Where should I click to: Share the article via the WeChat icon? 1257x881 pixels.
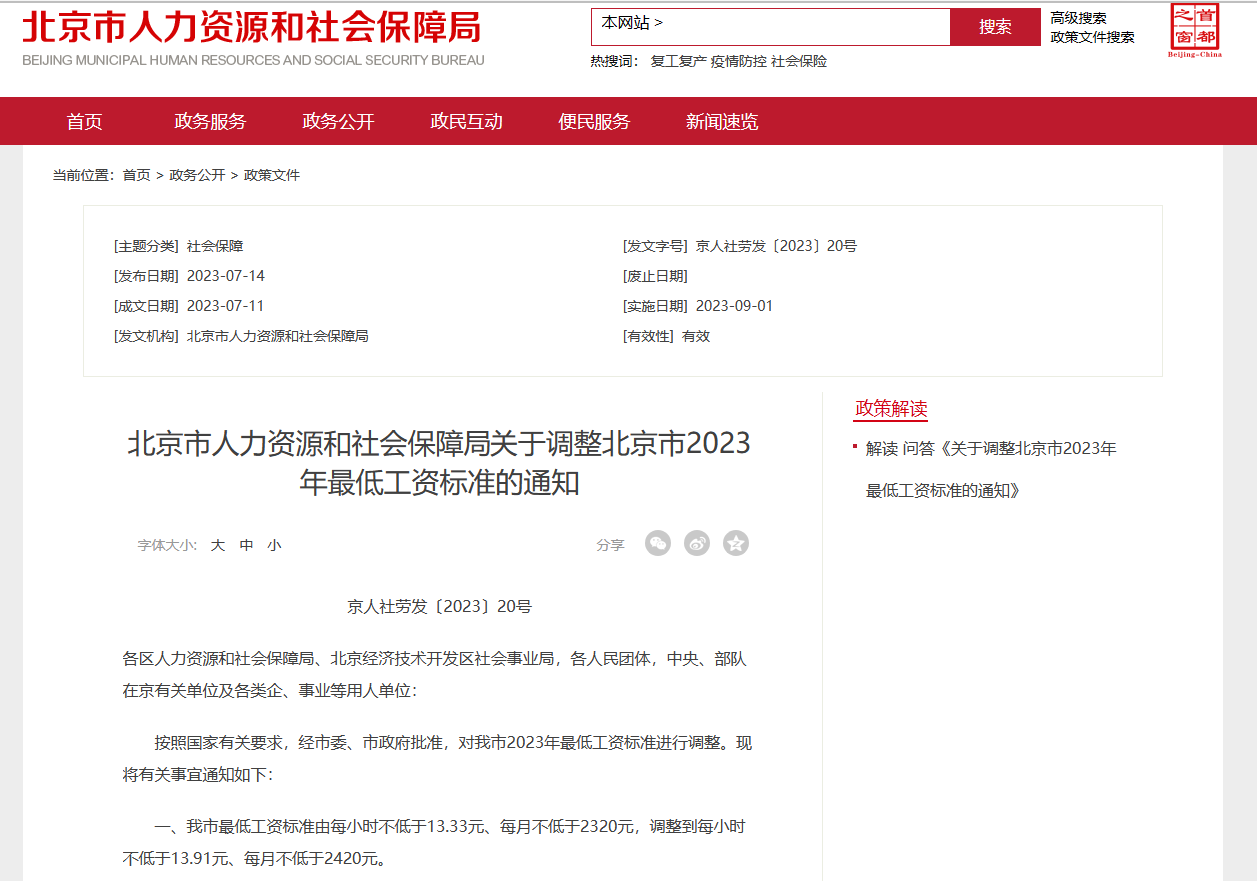tap(657, 543)
